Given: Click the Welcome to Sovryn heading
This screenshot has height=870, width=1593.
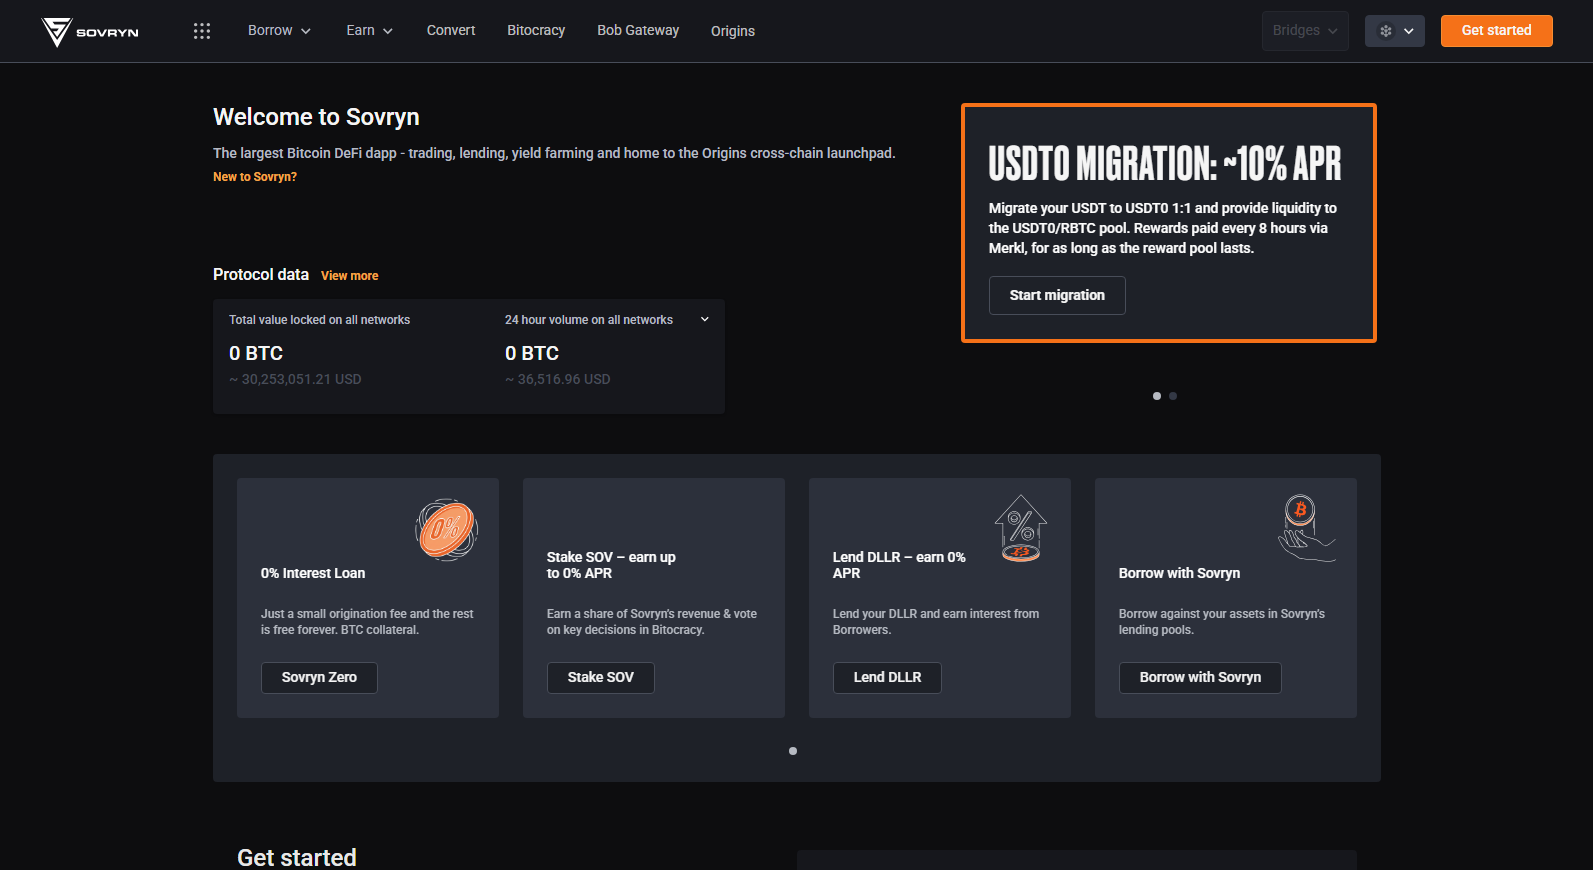Looking at the screenshot, I should pyautogui.click(x=316, y=117).
